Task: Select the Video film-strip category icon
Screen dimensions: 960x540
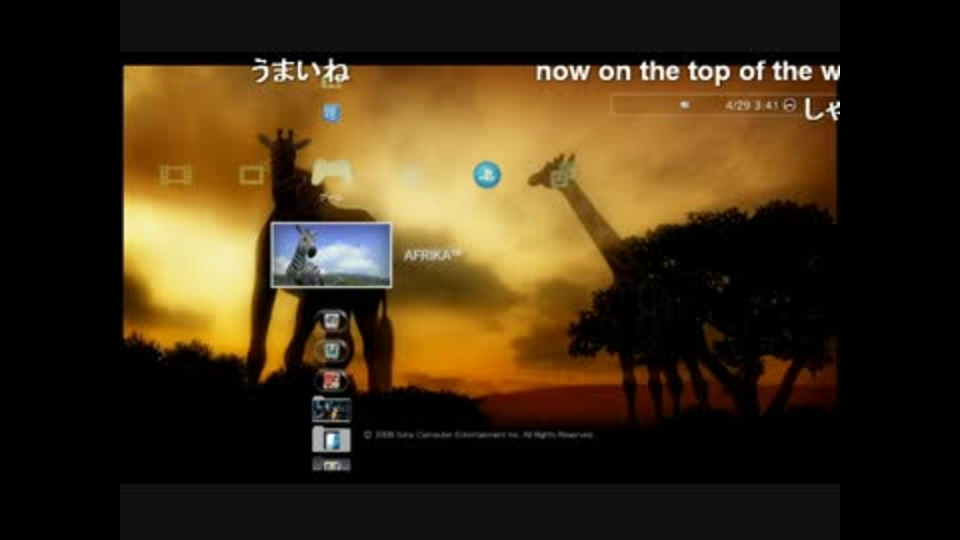Action: coord(176,175)
